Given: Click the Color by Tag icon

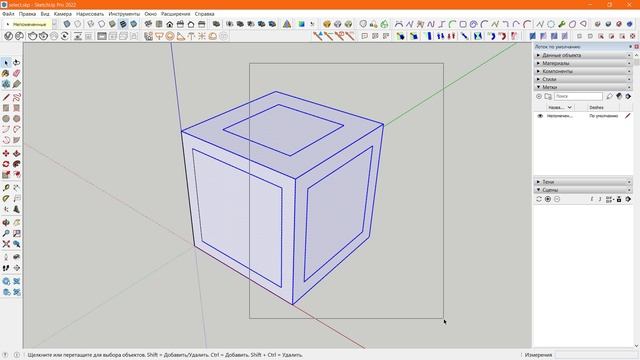Looking at the screenshot, I should click(x=619, y=96).
